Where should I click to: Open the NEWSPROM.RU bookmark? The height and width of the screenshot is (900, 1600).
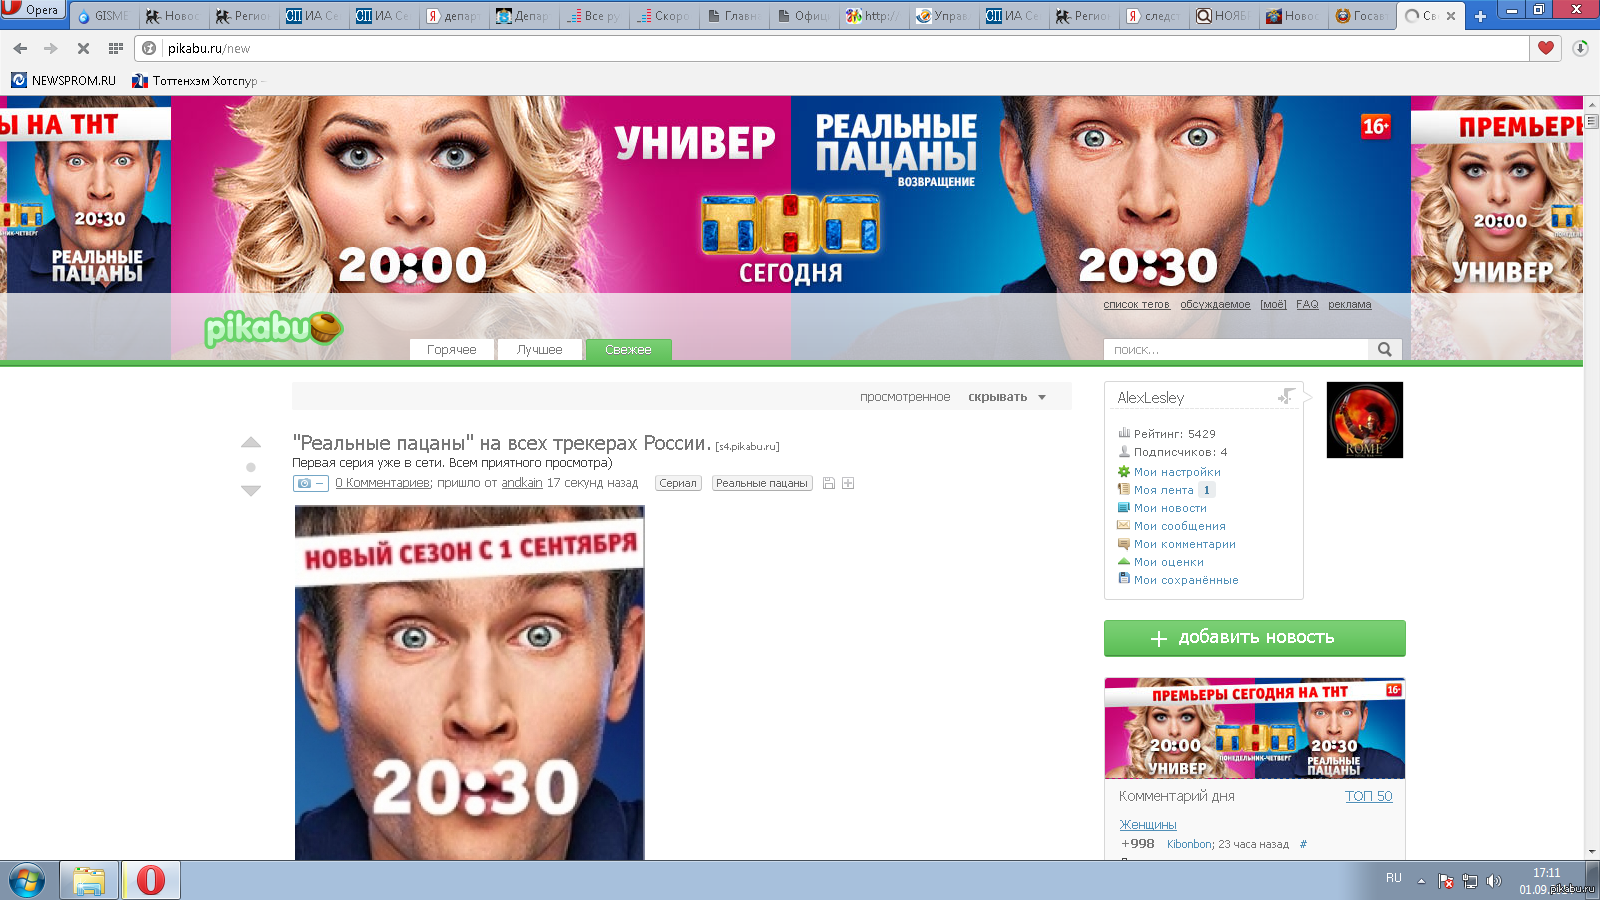[x=63, y=80]
